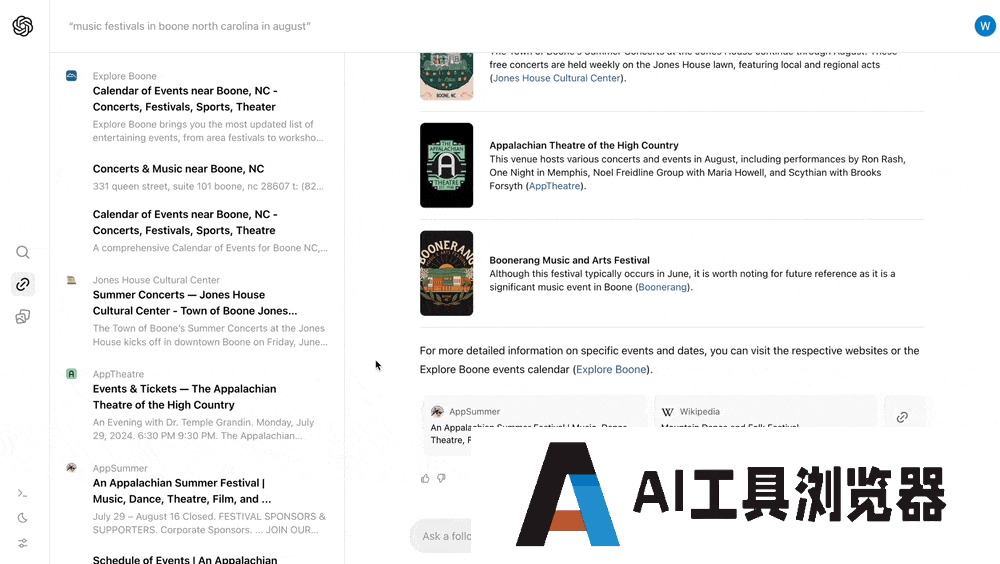Click 'AppTheatre' source label in results

click(118, 374)
